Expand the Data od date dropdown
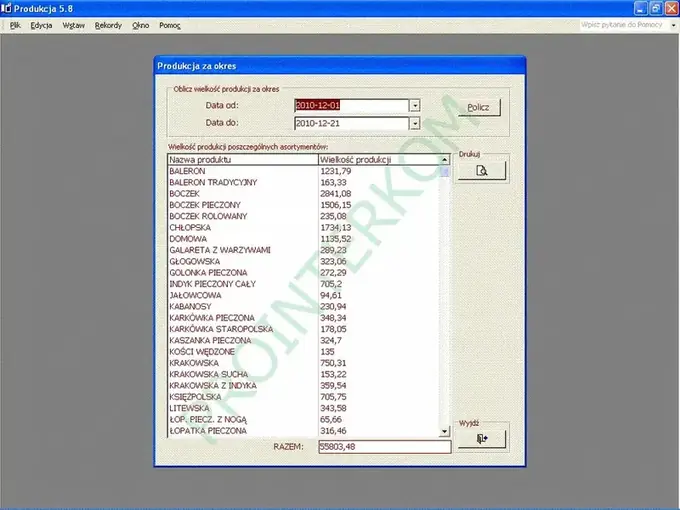 tap(415, 105)
